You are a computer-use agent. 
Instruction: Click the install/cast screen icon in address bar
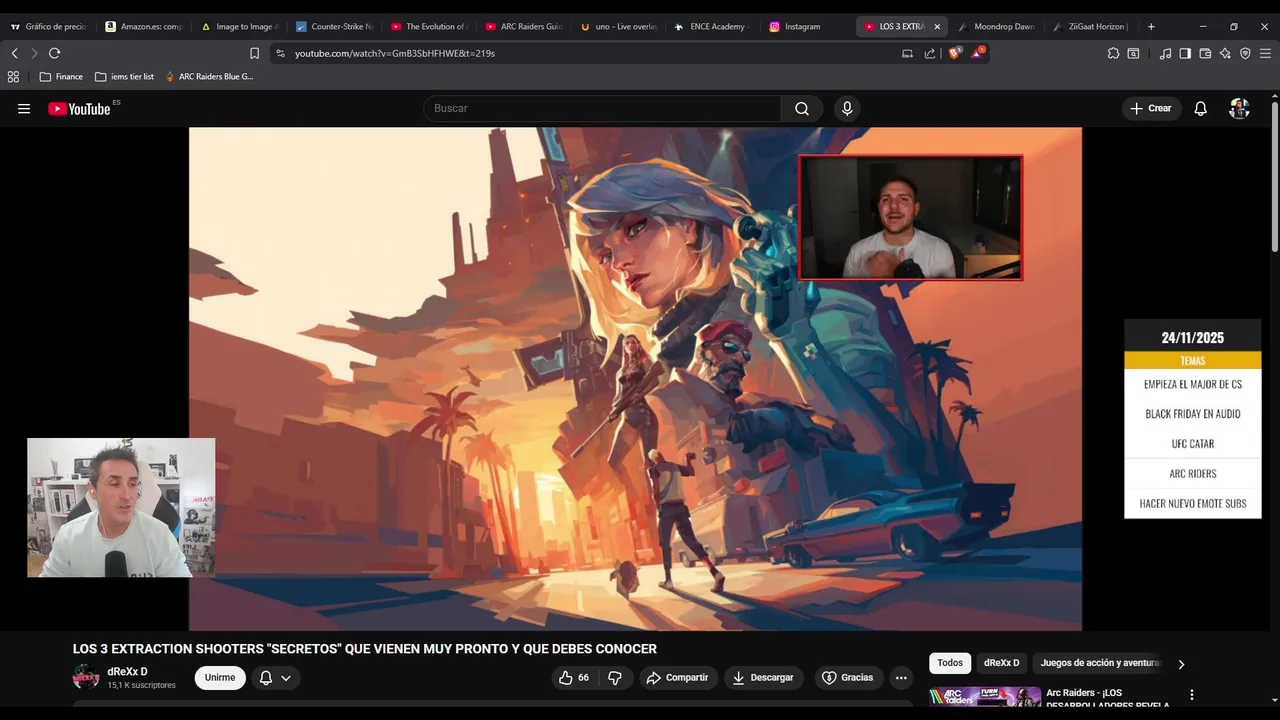907,53
